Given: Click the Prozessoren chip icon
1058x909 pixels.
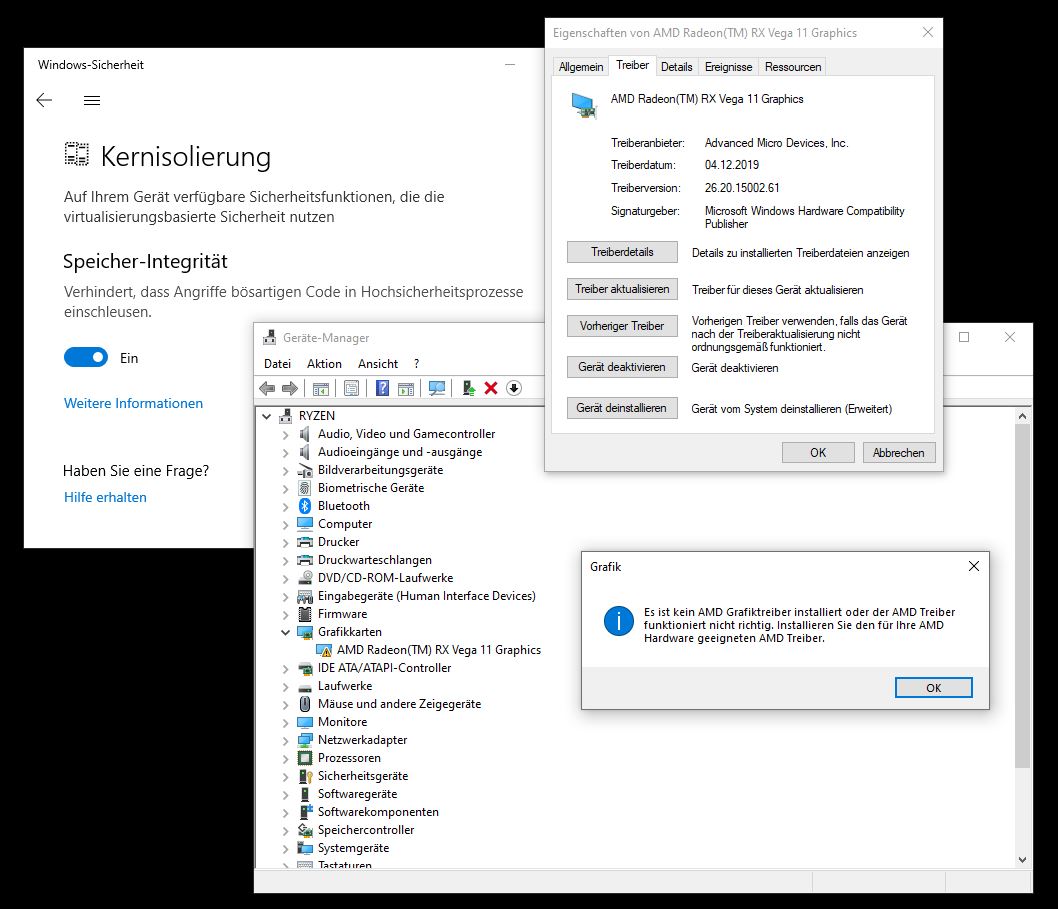Looking at the screenshot, I should coord(305,758).
